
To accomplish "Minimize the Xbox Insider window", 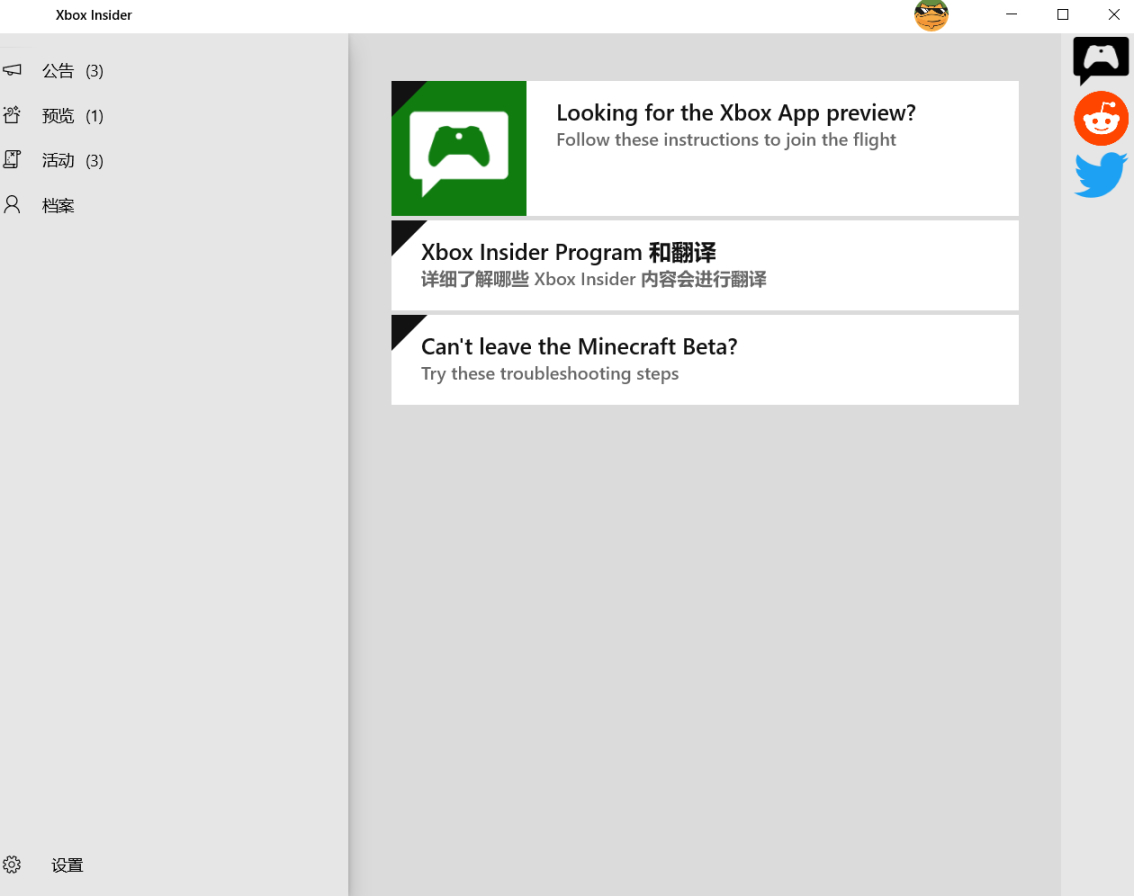I will [x=1011, y=14].
